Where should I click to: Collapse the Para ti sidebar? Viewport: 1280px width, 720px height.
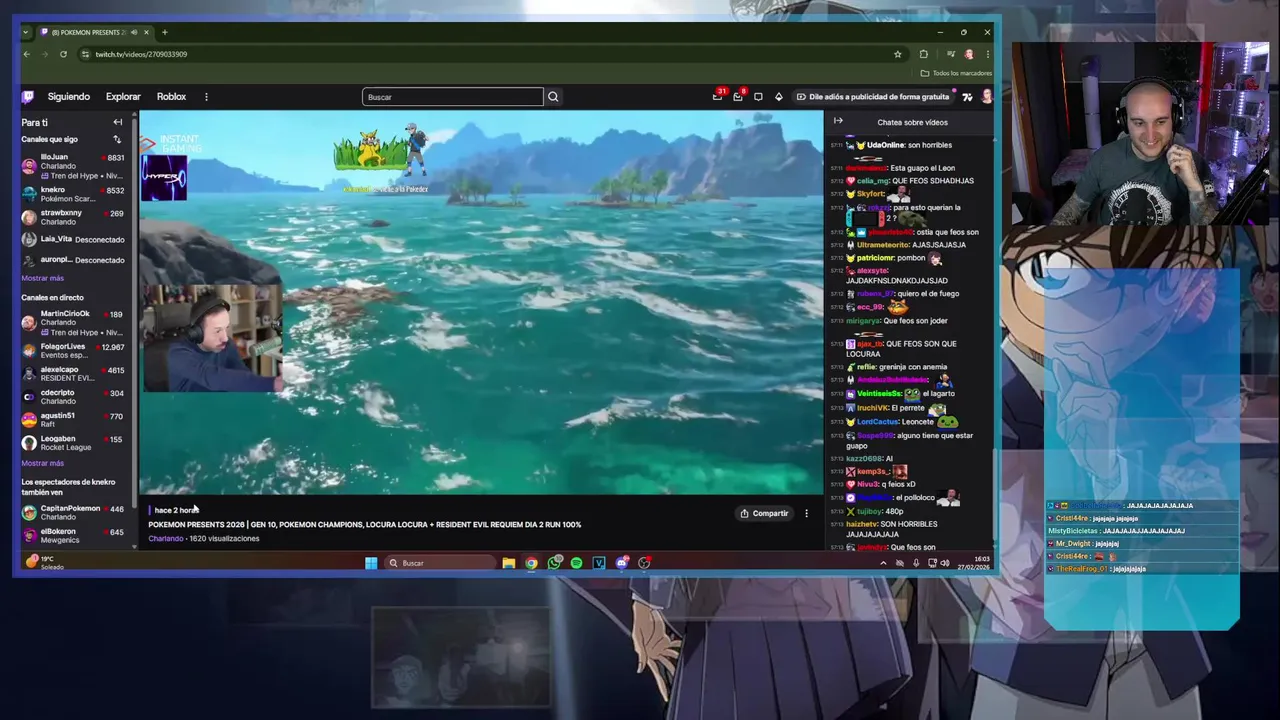point(117,122)
